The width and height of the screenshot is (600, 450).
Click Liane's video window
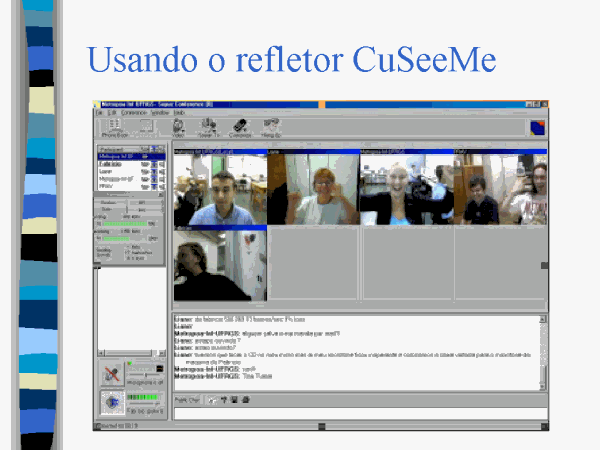pyautogui.click(x=313, y=189)
